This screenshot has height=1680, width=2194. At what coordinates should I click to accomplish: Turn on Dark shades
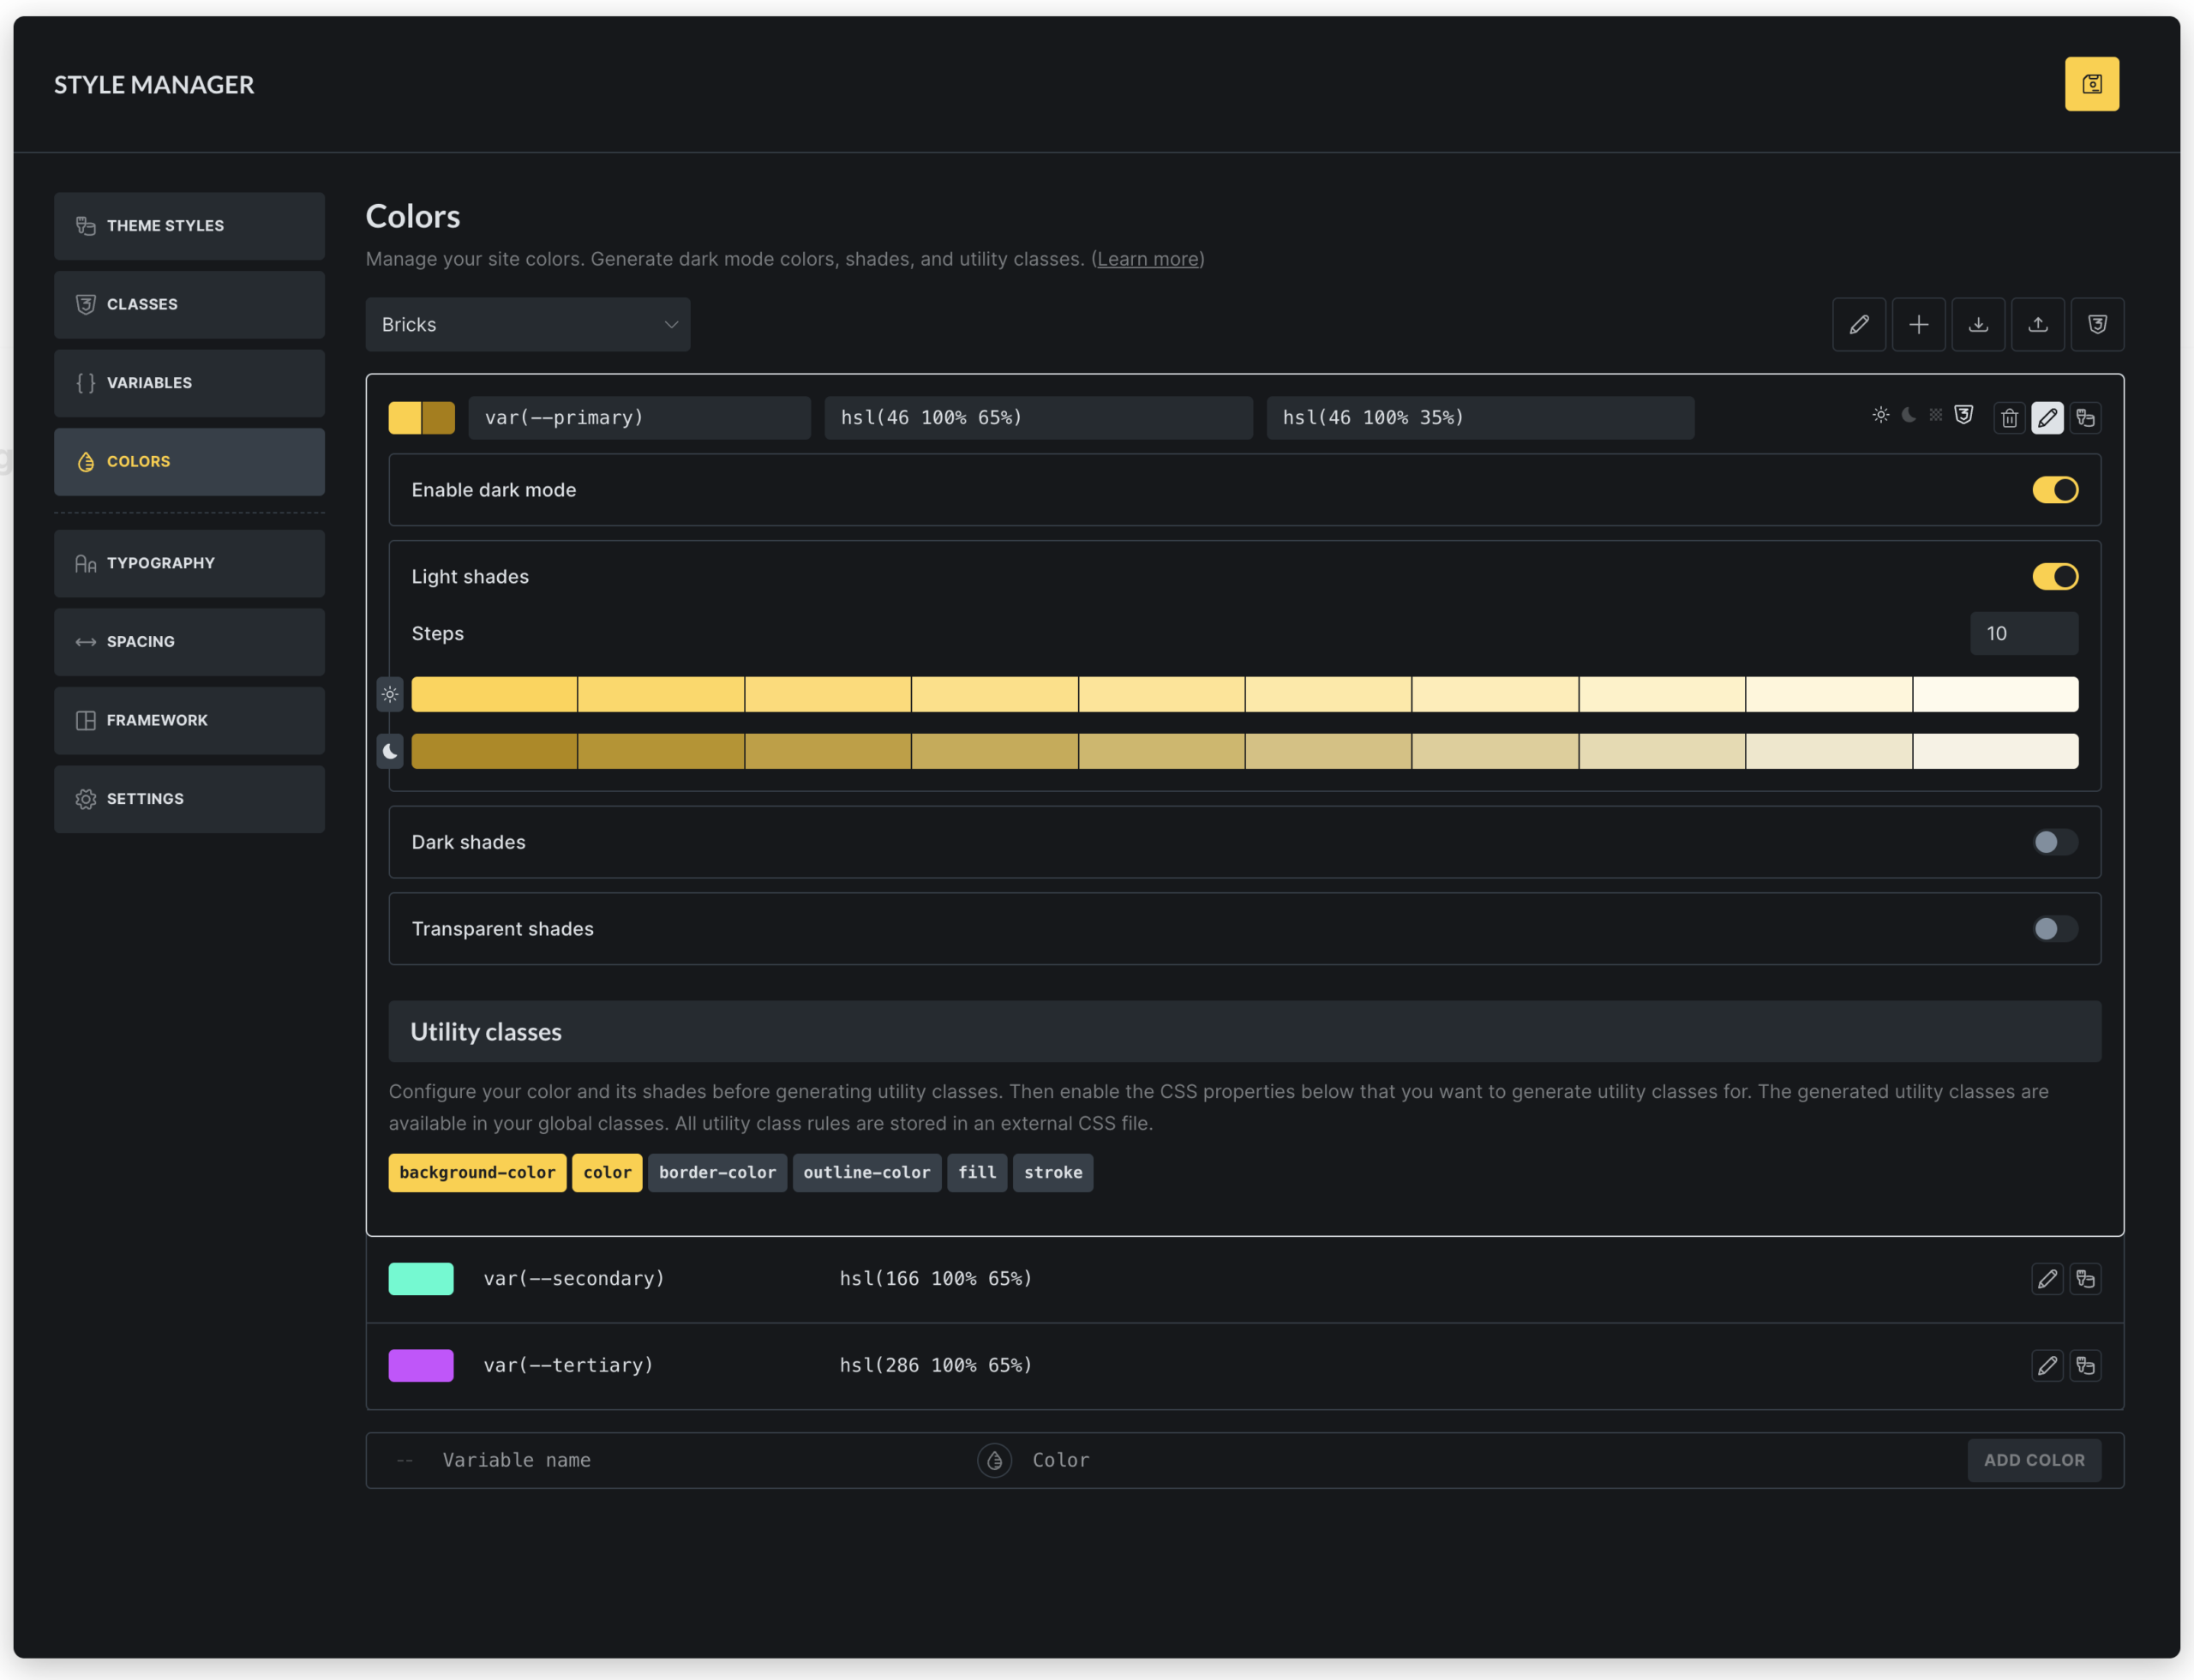pos(2054,842)
